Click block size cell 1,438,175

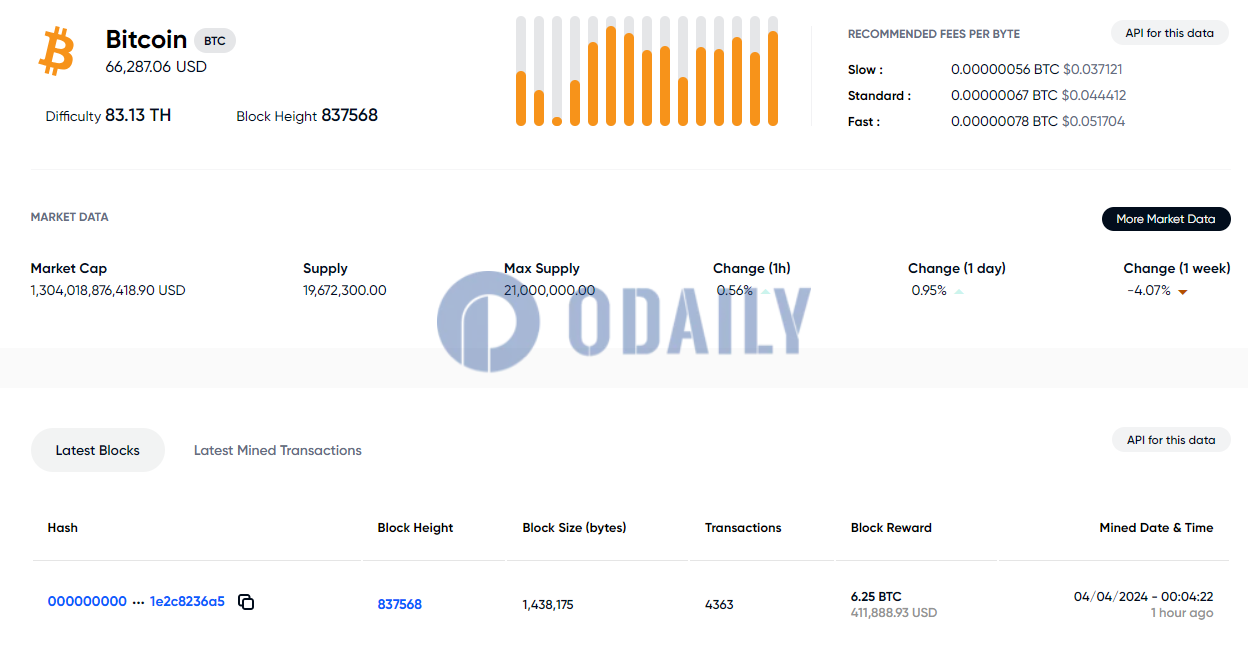coord(548,604)
